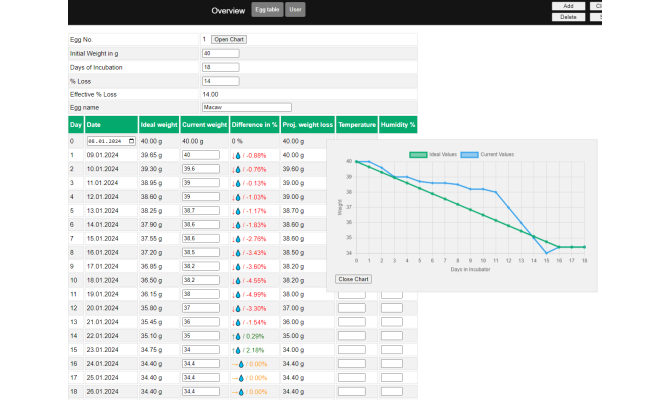Click the Close Chart button
Image resolution: width=670 pixels, height=400 pixels.
click(x=353, y=279)
